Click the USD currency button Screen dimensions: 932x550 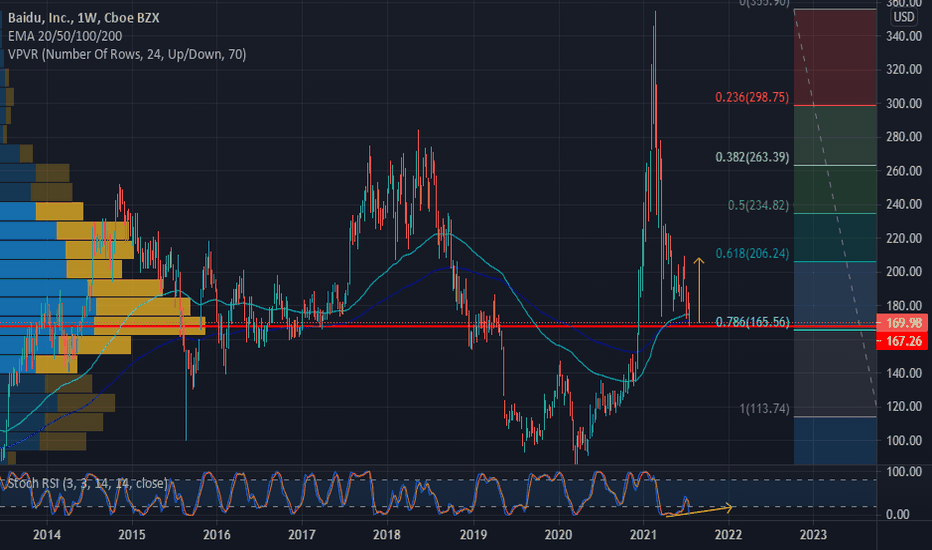(903, 17)
